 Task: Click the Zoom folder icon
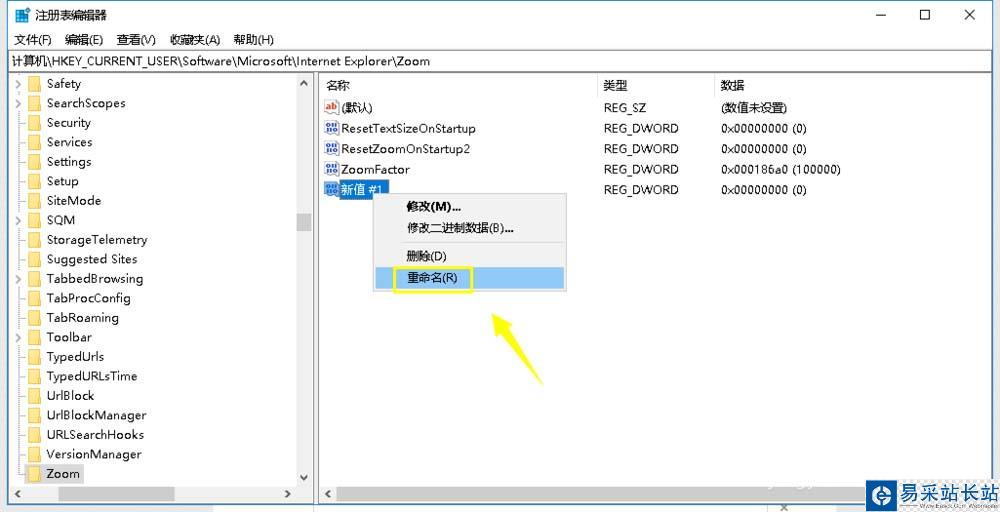click(34, 474)
